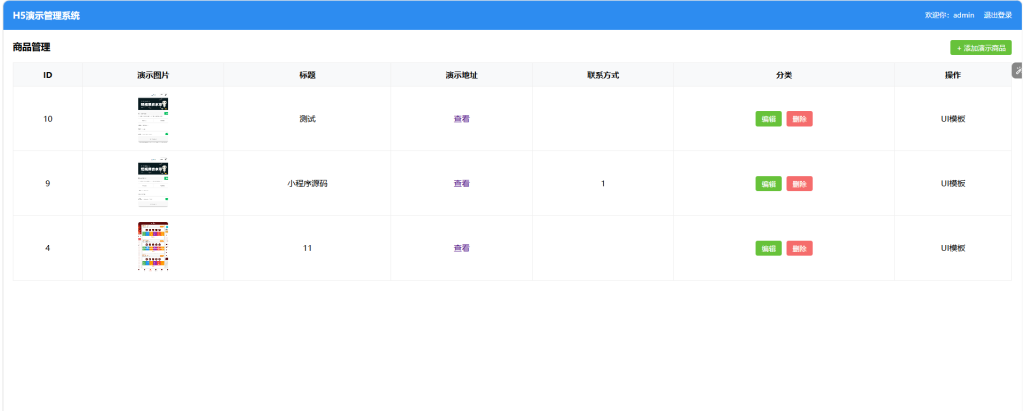Edit the 小程序源码 product row
Viewport: 1024px width, 411px height.
tap(768, 184)
